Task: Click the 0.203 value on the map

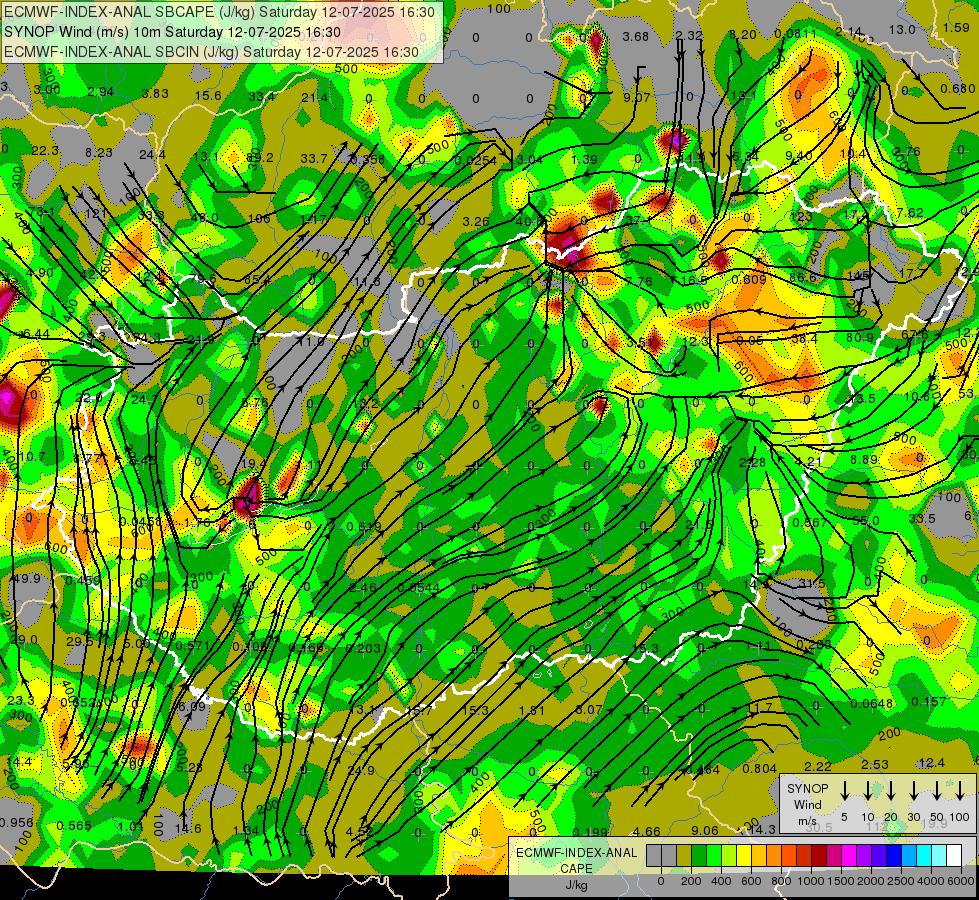Action: pos(363,648)
